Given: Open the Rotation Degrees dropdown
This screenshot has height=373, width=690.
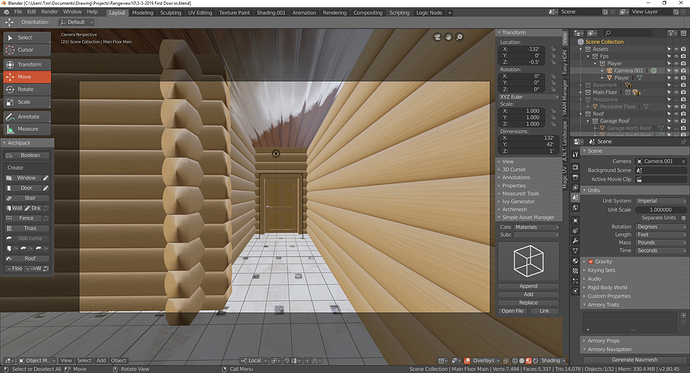Looking at the screenshot, I should coord(661,227).
